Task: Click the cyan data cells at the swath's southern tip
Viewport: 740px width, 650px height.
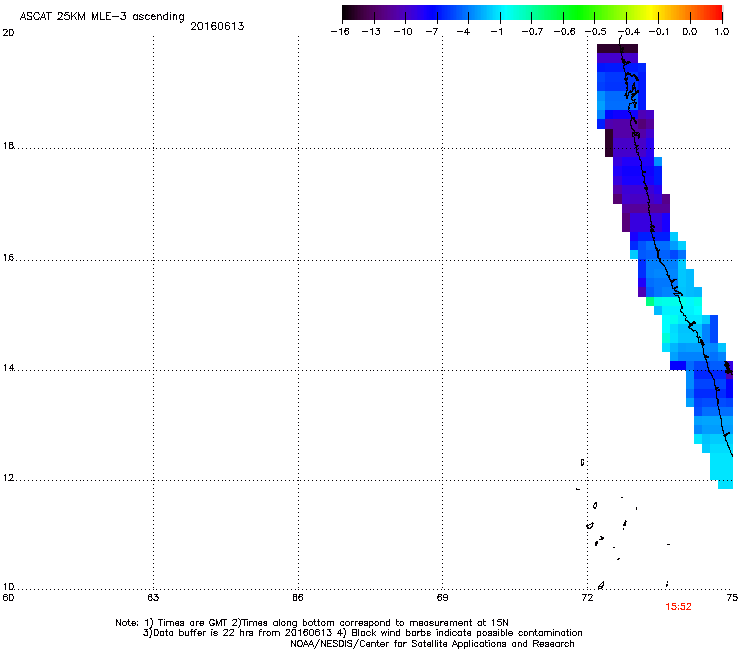Action: [x=722, y=470]
